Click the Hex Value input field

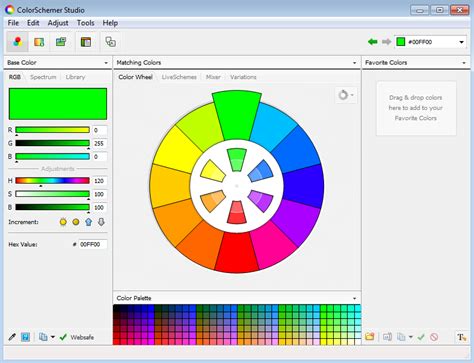click(93, 244)
